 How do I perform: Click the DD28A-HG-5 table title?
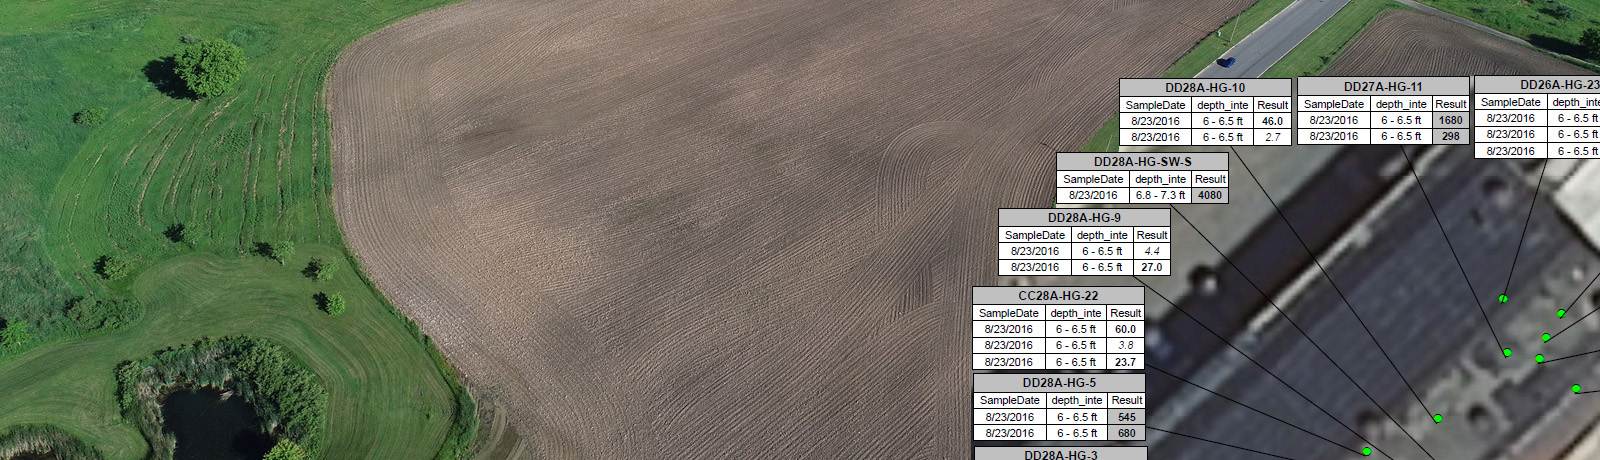pyautogui.click(x=1059, y=382)
